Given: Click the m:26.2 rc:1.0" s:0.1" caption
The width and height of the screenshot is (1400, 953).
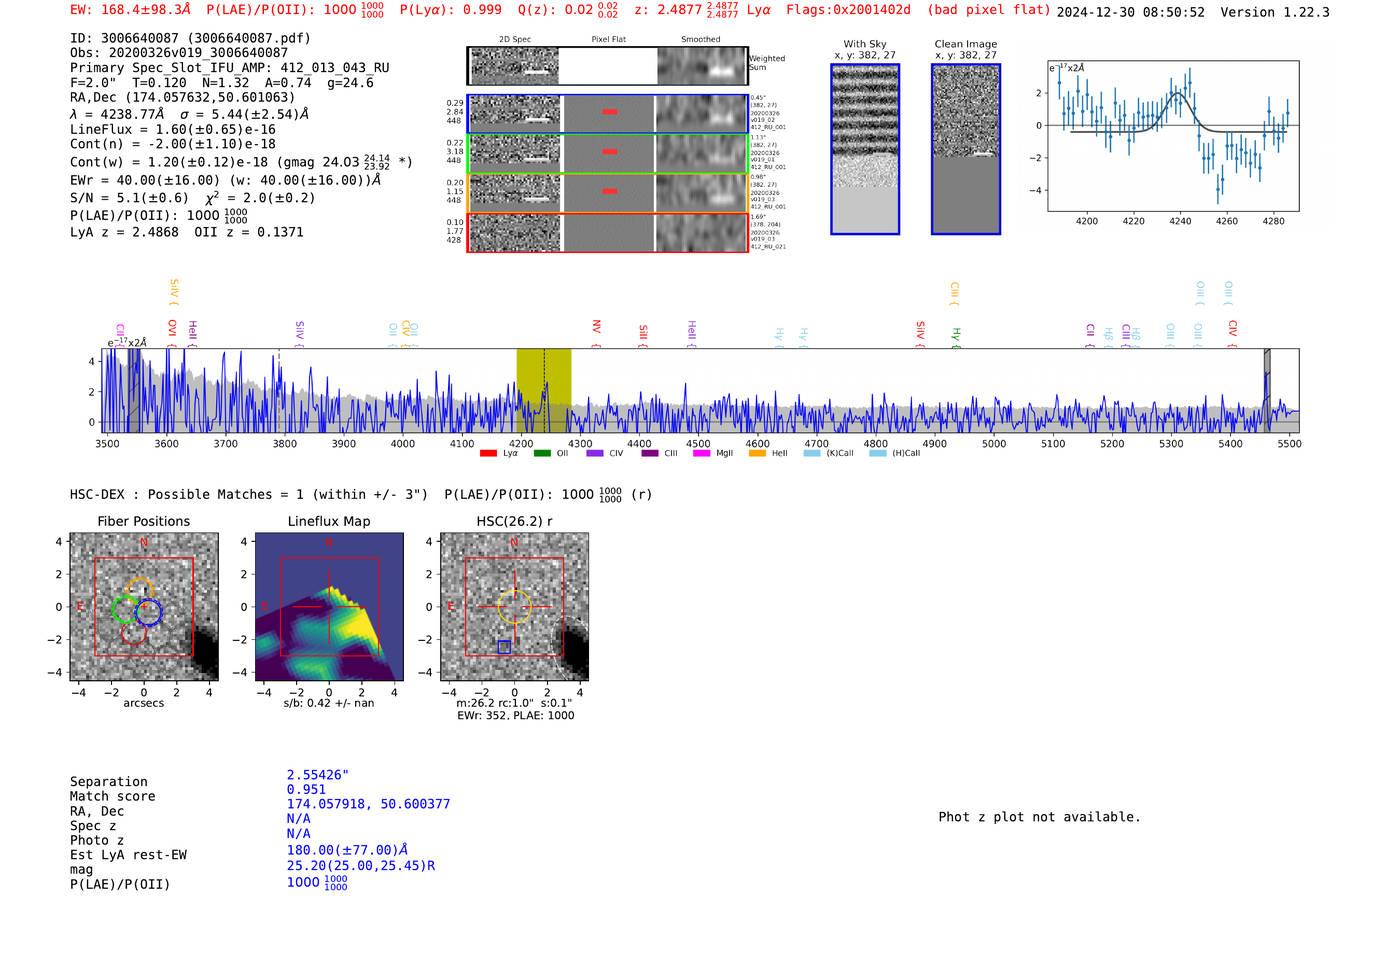Looking at the screenshot, I should point(515,704).
